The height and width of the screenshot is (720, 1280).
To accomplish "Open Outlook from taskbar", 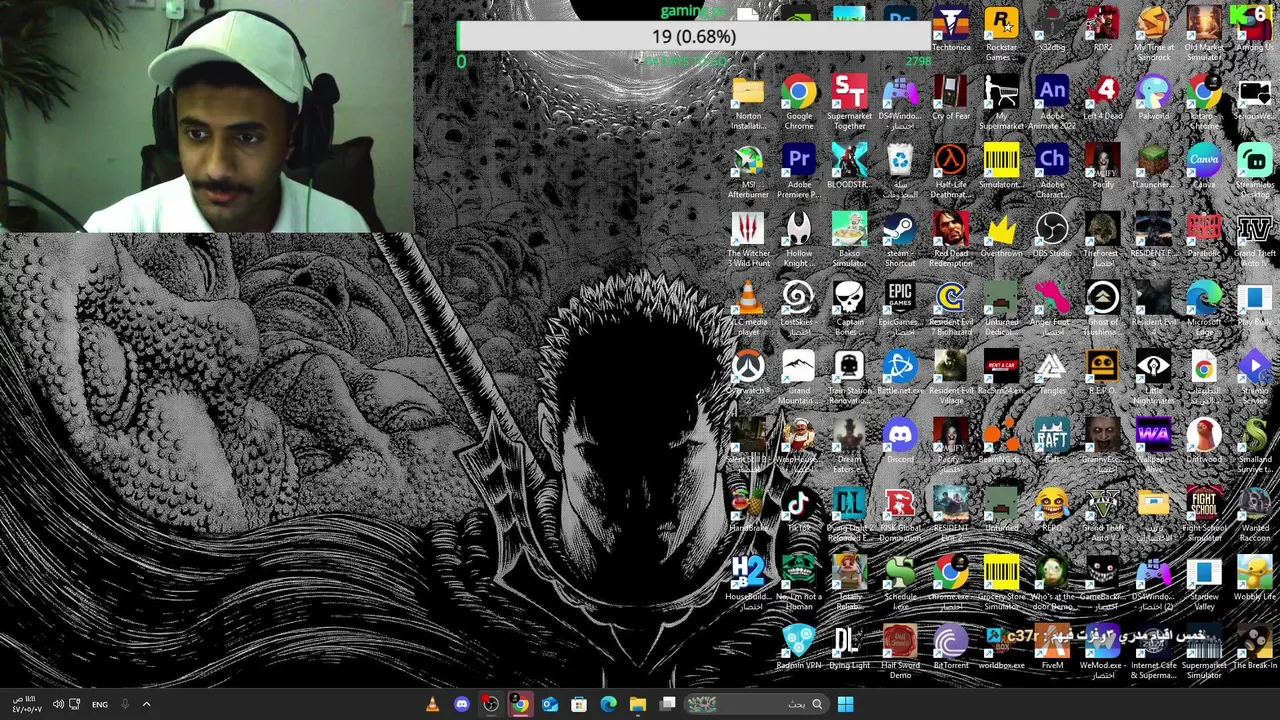I will click(x=549, y=704).
